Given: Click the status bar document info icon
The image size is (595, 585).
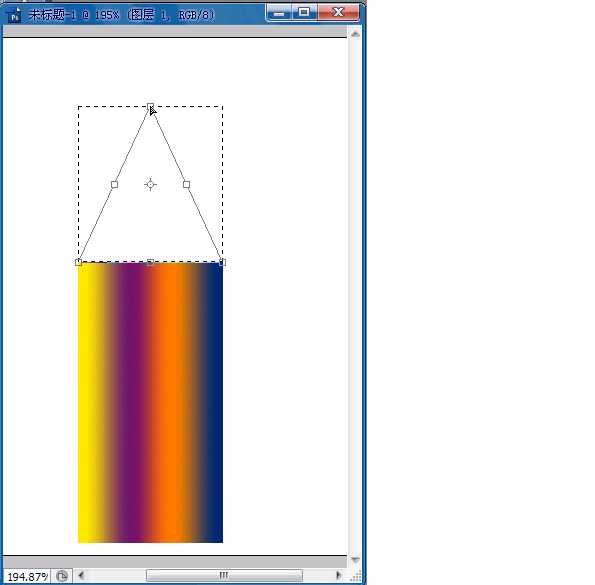Looking at the screenshot, I should (x=62, y=576).
